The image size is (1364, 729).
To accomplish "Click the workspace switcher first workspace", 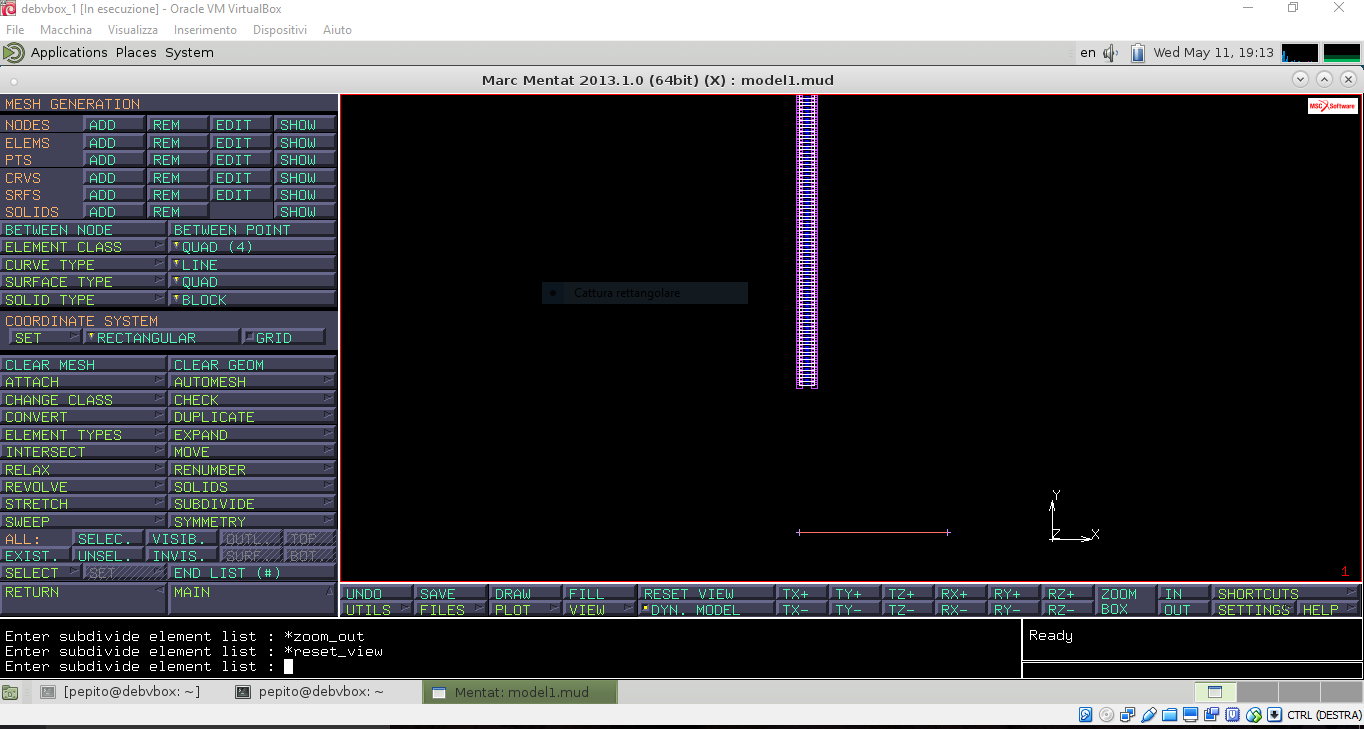I will click(x=1215, y=692).
